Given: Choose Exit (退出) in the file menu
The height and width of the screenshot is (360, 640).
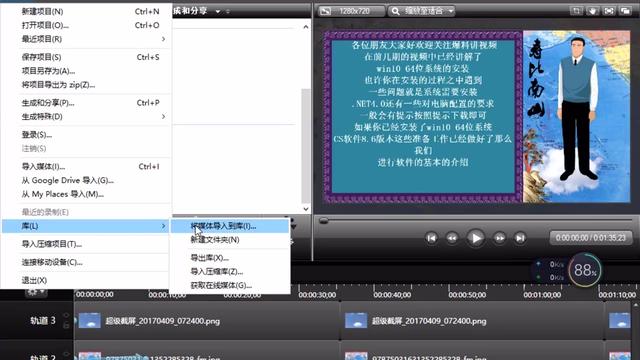Looking at the screenshot, I should [86, 280].
